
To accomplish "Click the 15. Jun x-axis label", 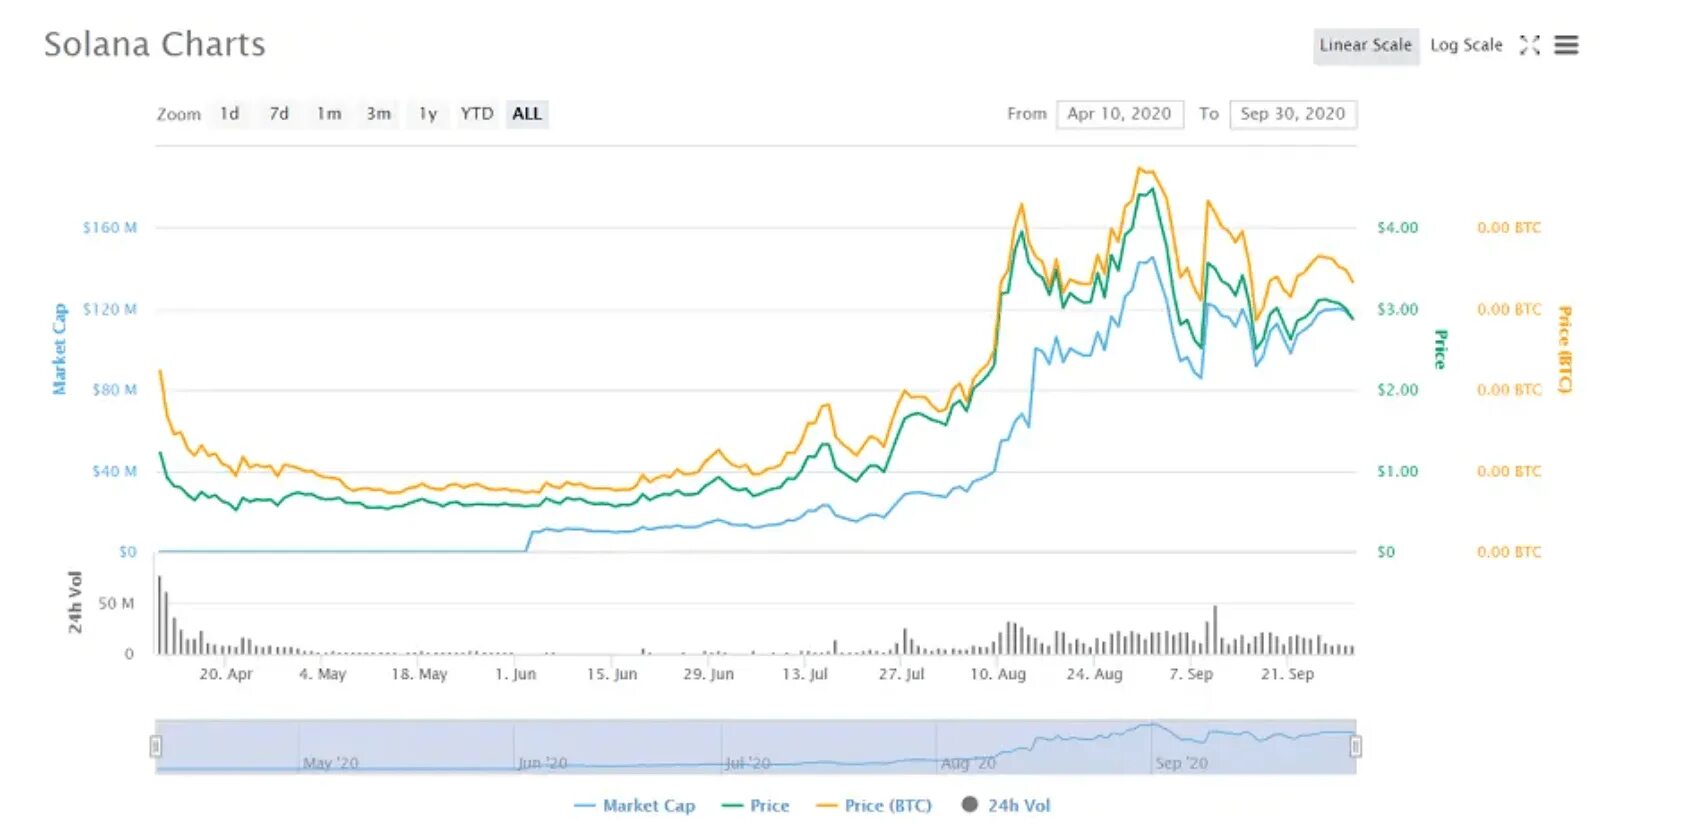I will (612, 674).
